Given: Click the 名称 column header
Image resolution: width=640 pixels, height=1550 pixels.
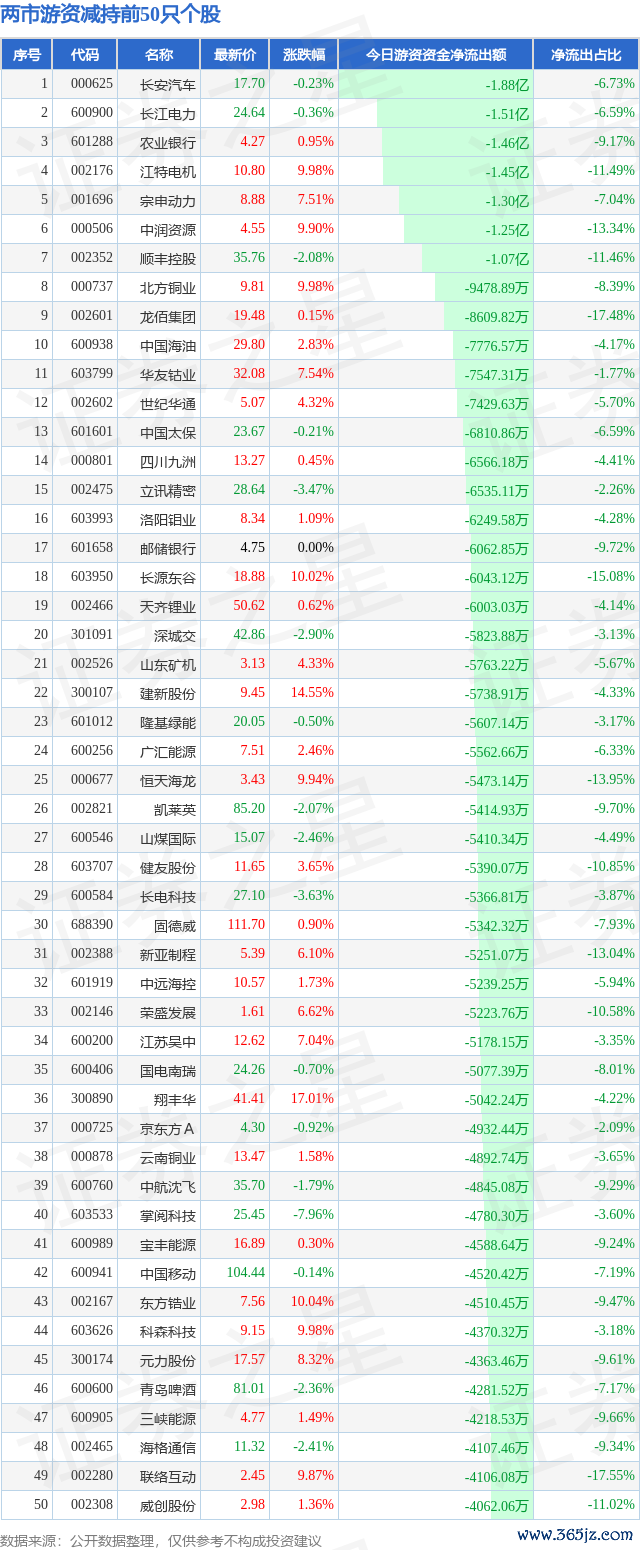Looking at the screenshot, I should 158,55.
